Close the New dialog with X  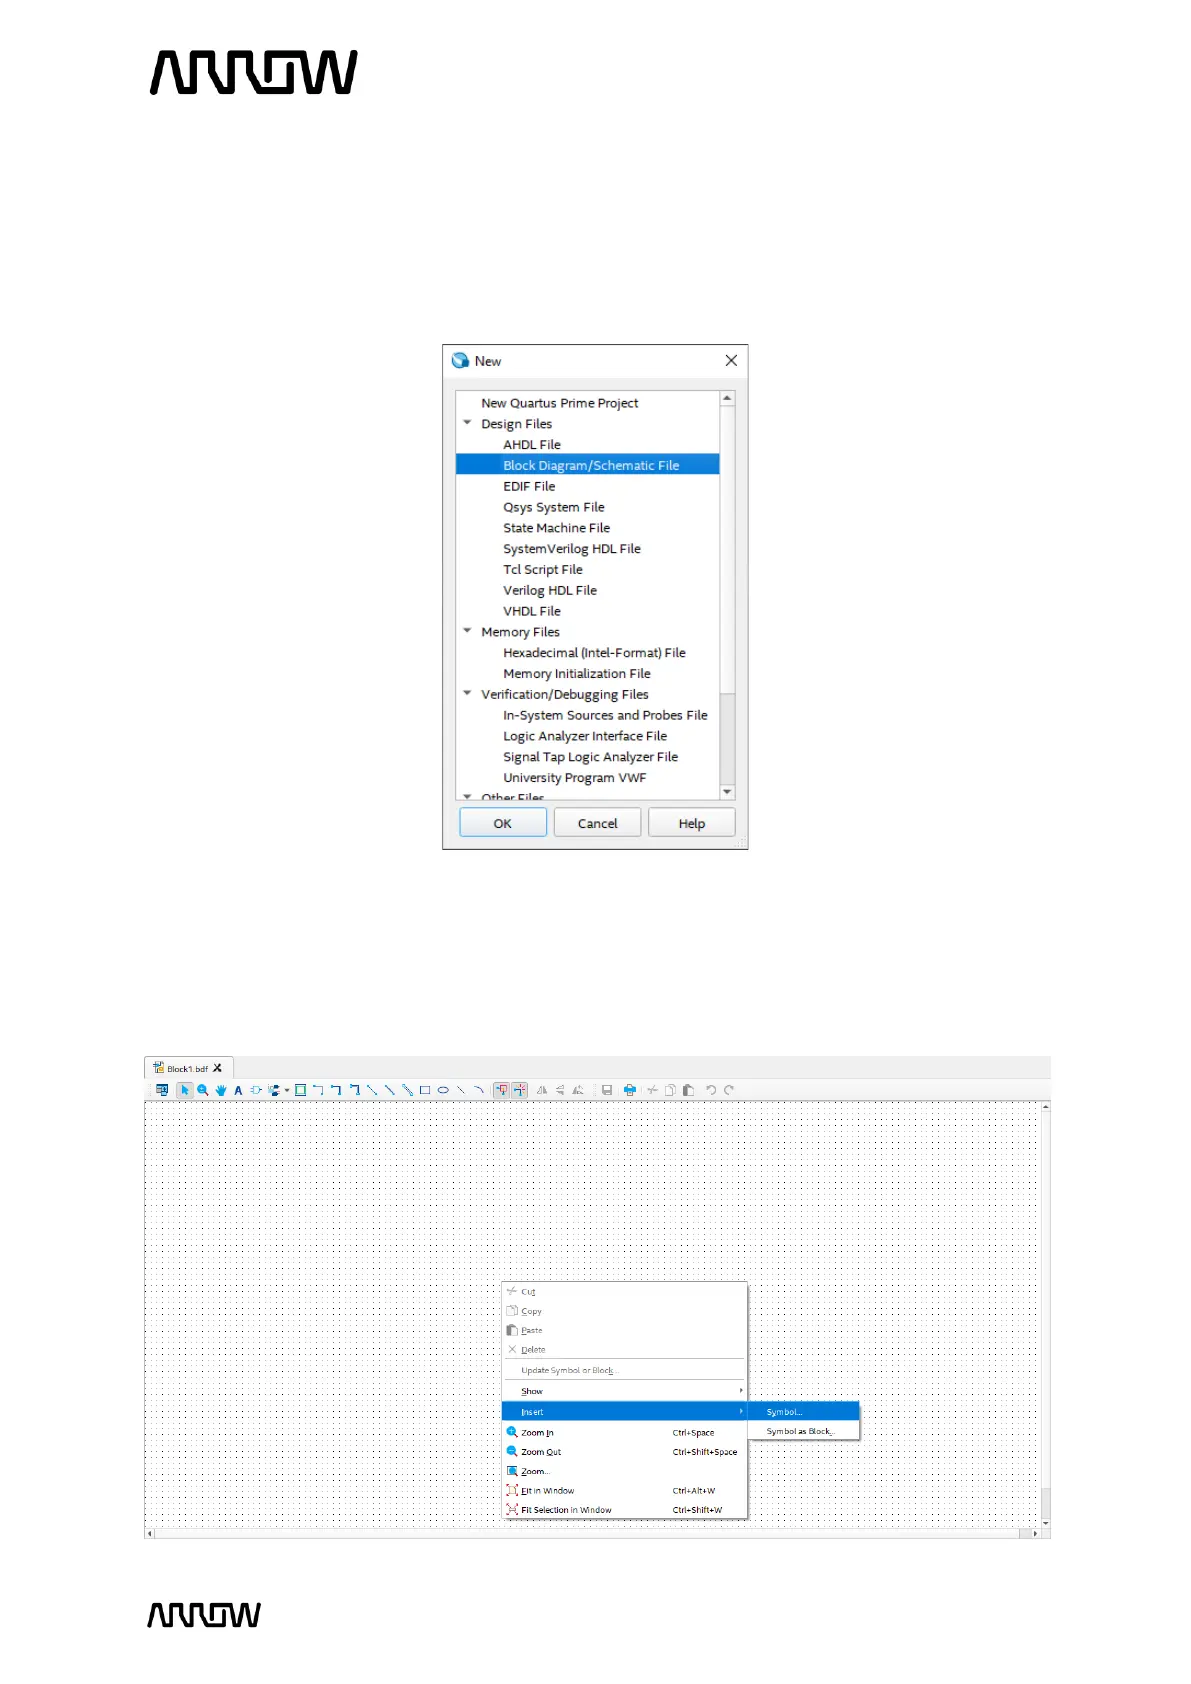[x=731, y=360]
